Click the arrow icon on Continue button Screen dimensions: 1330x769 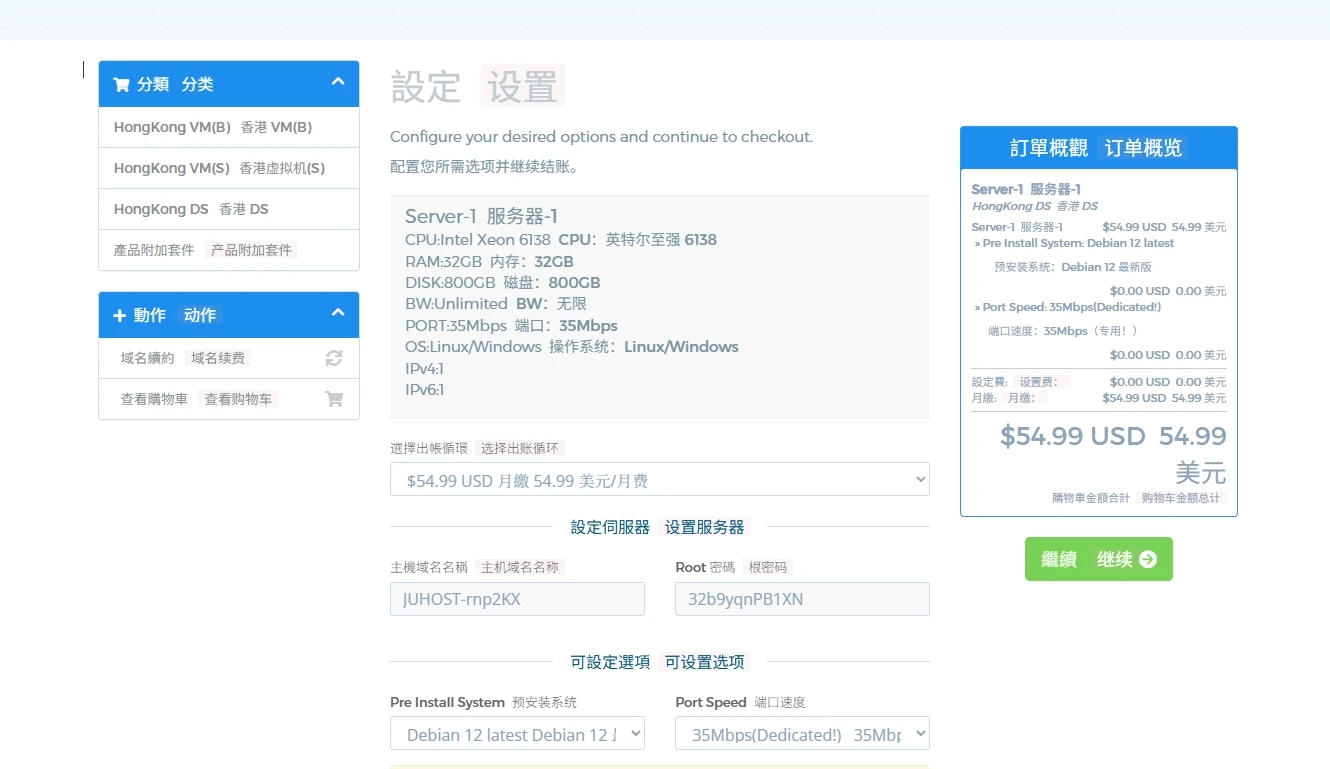click(1148, 560)
